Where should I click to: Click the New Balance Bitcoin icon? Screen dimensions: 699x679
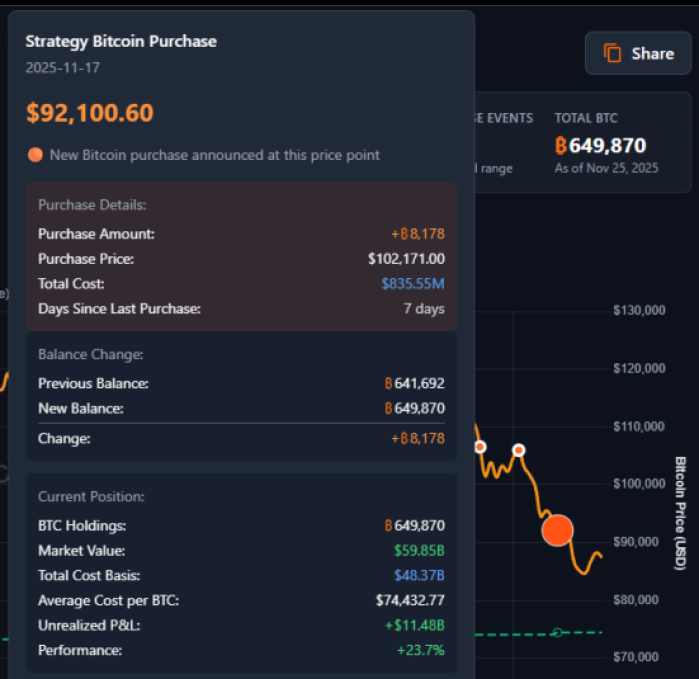point(389,408)
